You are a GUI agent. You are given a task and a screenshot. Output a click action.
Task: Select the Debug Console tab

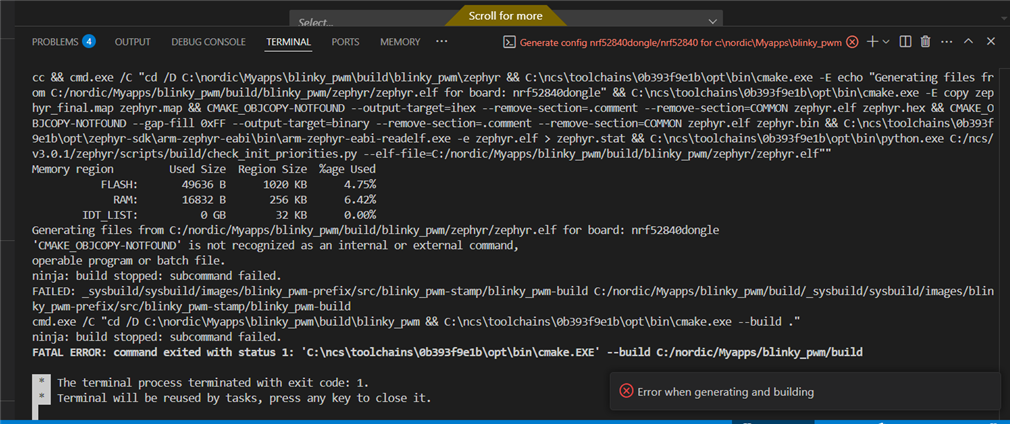tap(208, 42)
